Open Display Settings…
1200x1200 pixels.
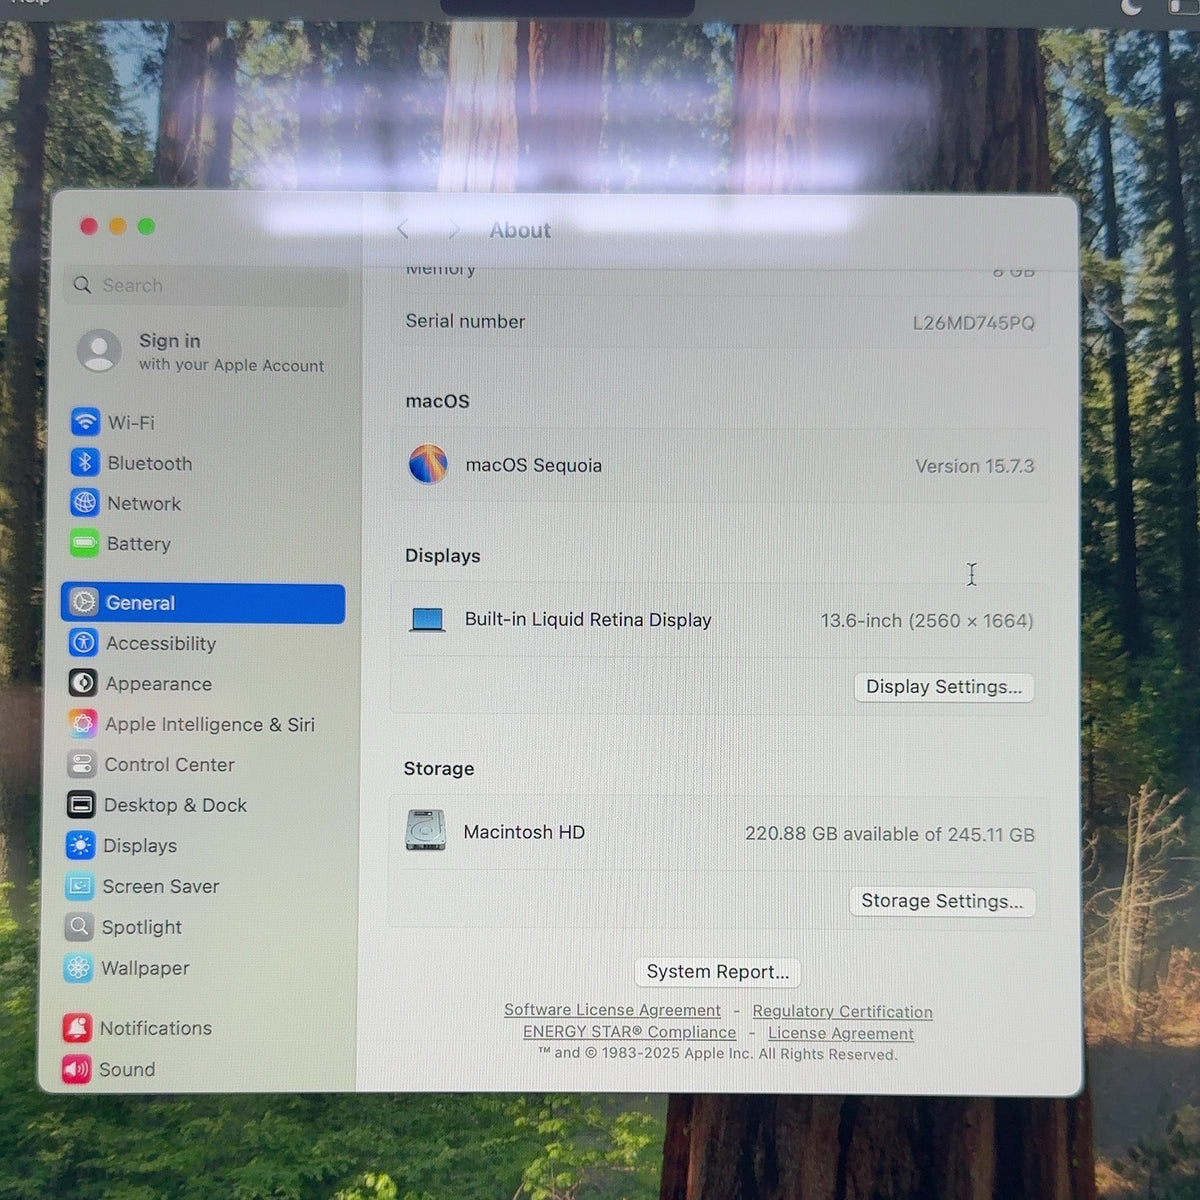click(x=944, y=687)
